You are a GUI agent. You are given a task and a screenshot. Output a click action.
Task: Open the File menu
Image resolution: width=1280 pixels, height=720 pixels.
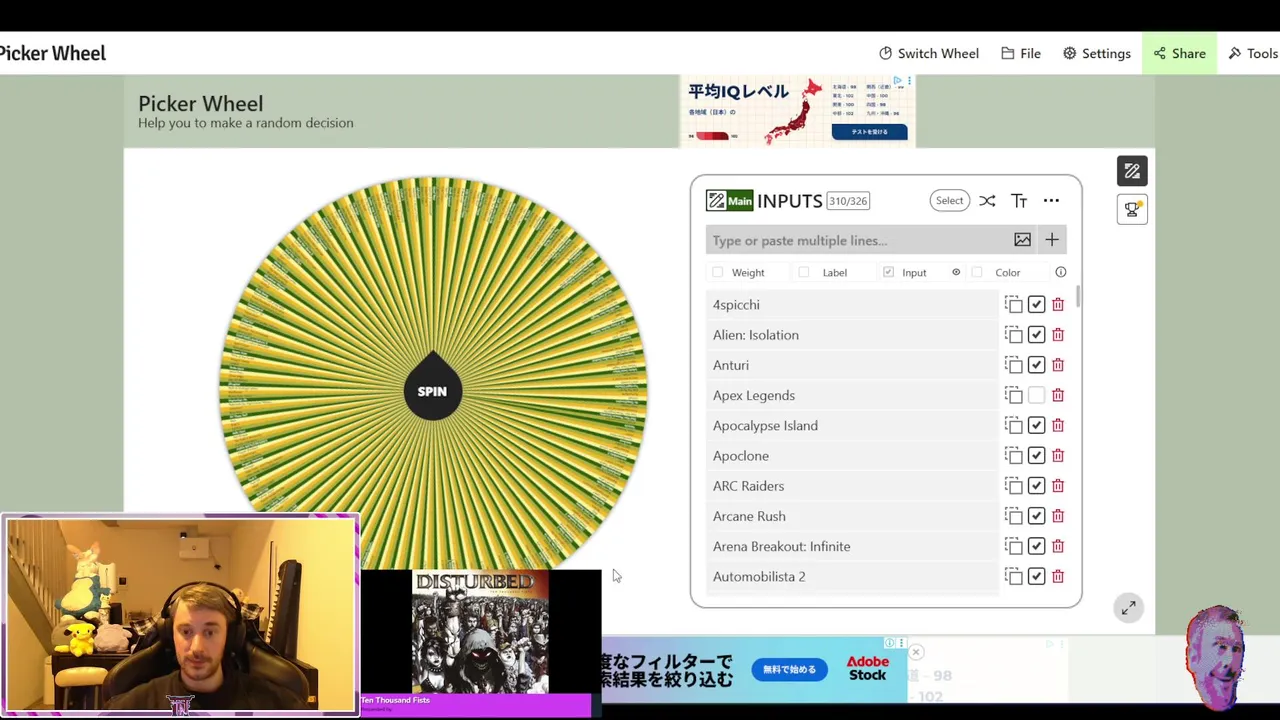point(1021,53)
